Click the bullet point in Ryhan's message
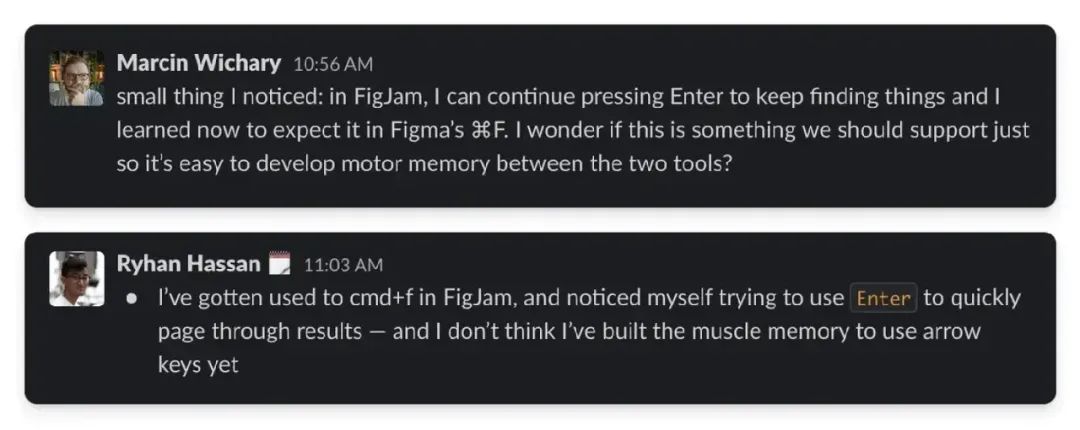 [x=131, y=299]
